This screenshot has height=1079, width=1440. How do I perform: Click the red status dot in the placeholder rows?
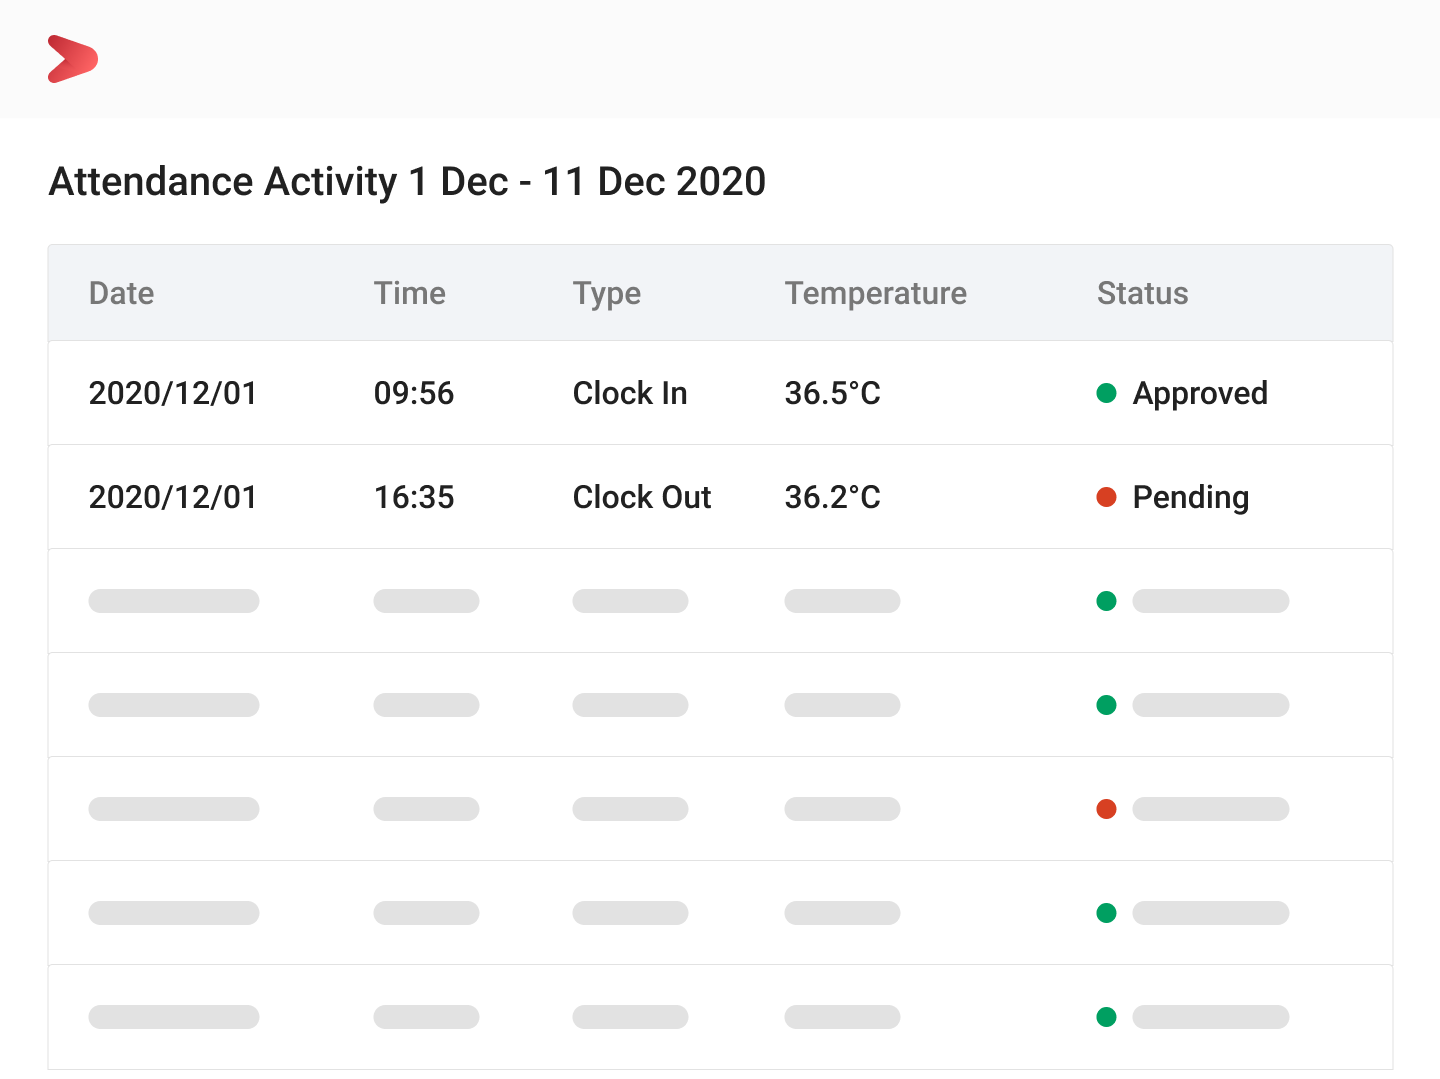1106,809
